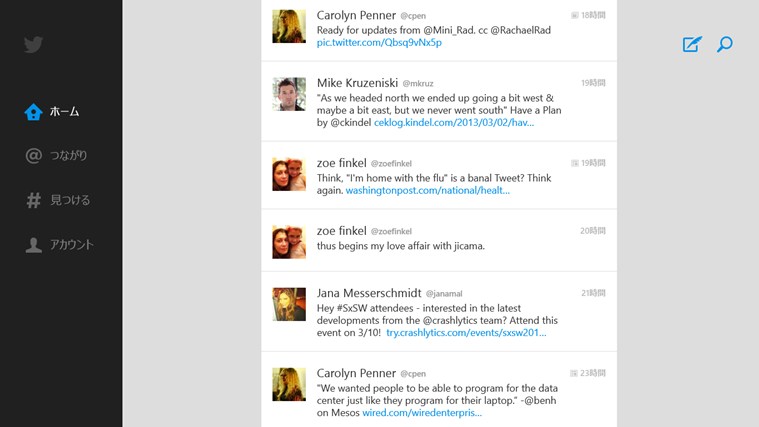Click Mike Kruzeniski's profile picture

pos(289,94)
